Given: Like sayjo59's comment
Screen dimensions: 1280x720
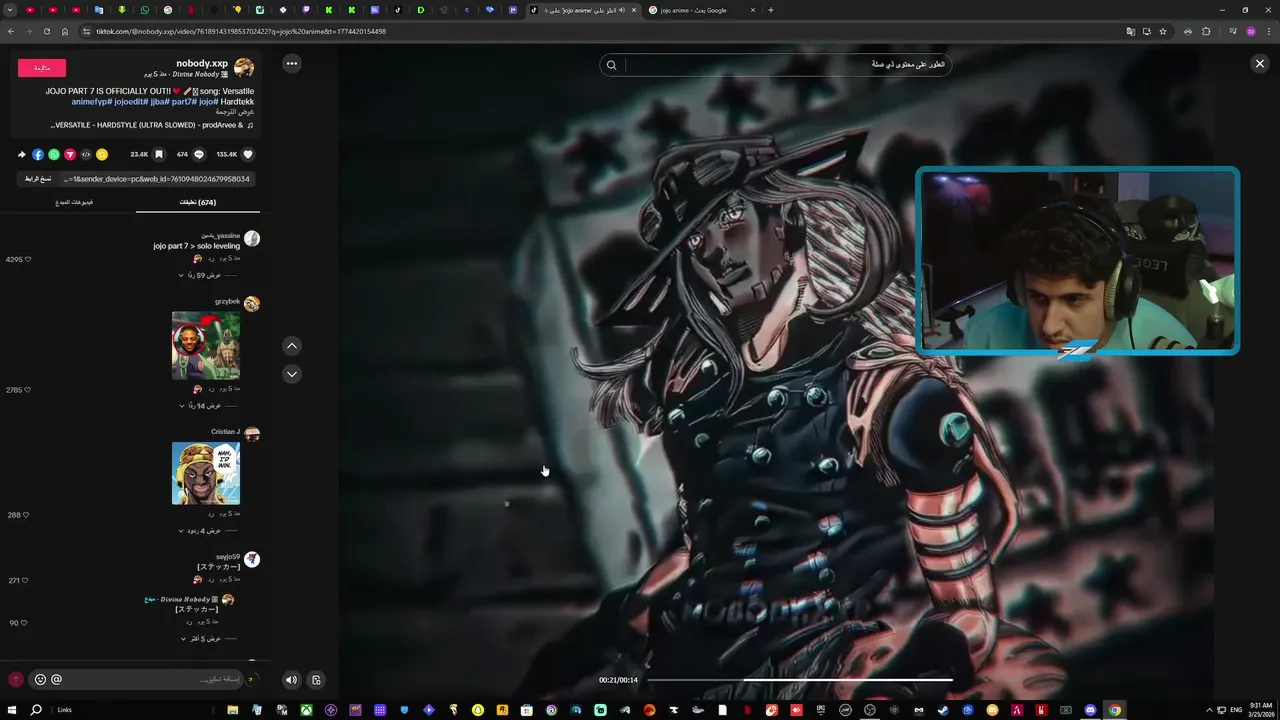Looking at the screenshot, I should pyautogui.click(x=26, y=580).
